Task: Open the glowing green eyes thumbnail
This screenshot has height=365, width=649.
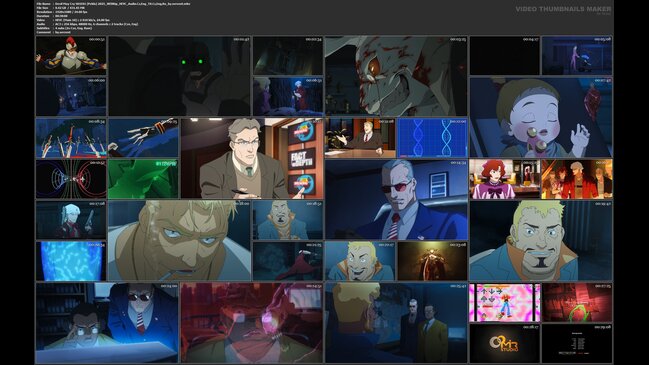Action: pos(179,76)
